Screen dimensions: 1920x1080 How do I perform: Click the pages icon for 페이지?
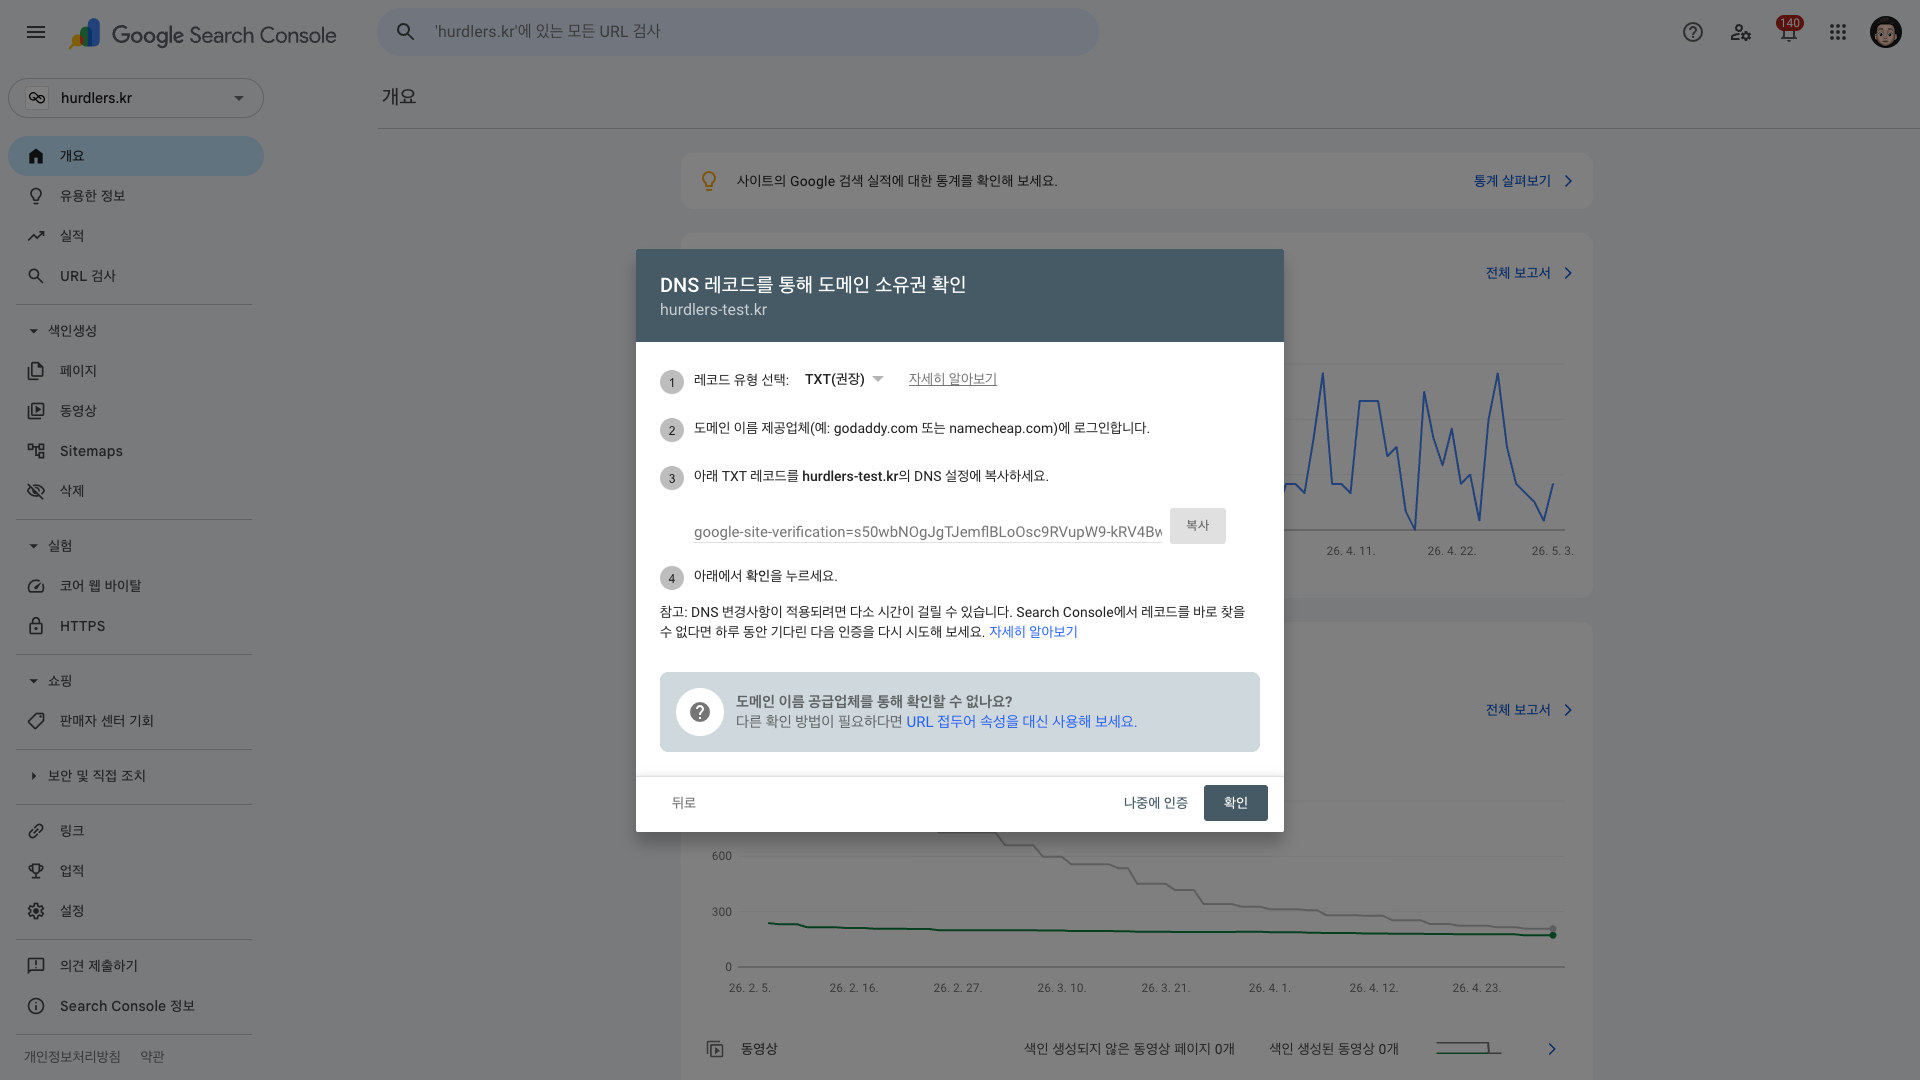point(36,371)
